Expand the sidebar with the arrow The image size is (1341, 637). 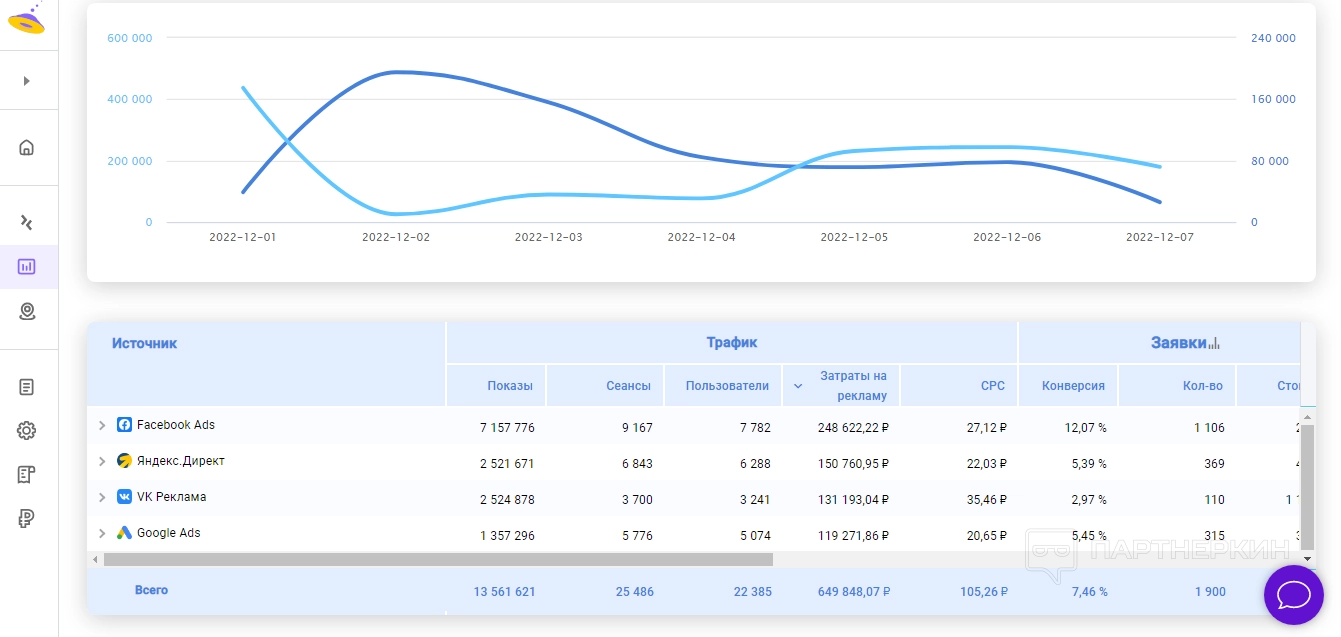point(27,81)
